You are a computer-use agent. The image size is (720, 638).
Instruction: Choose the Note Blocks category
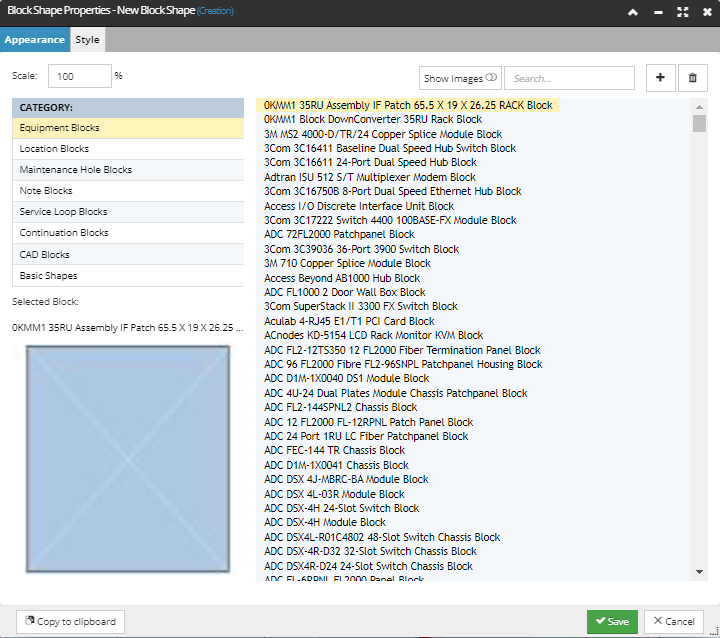point(128,191)
